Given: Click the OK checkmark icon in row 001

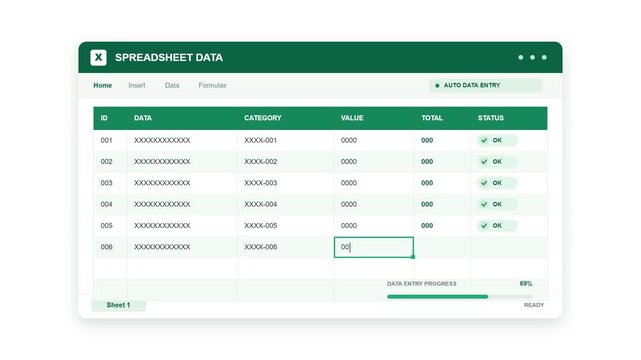Looking at the screenshot, I should coord(484,140).
